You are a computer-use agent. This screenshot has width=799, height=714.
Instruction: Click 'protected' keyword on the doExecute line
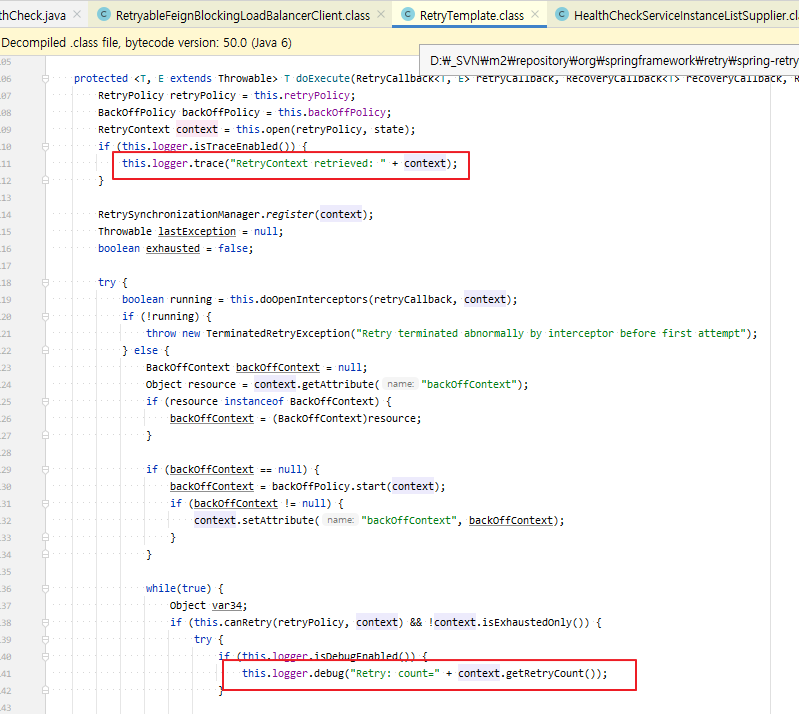101,78
